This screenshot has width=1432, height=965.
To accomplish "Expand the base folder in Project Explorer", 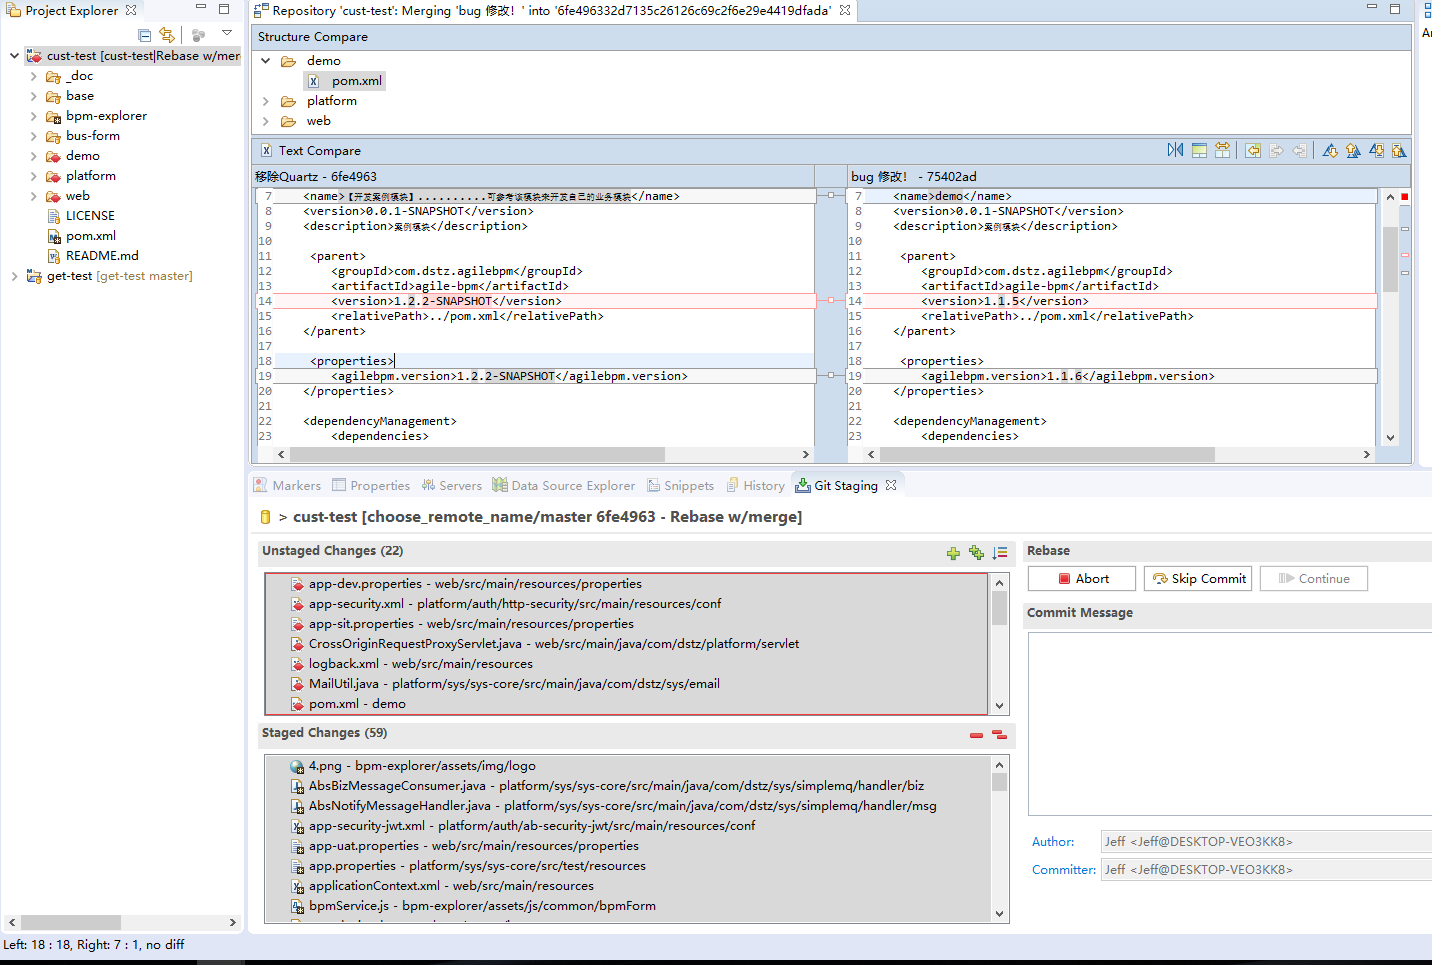I will click(x=34, y=96).
